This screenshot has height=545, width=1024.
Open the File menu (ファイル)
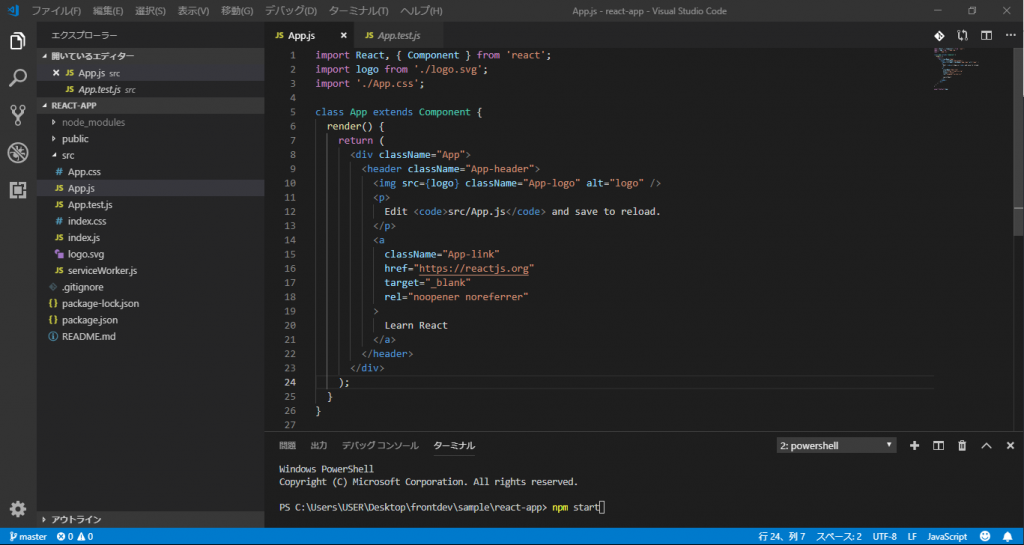coord(57,11)
